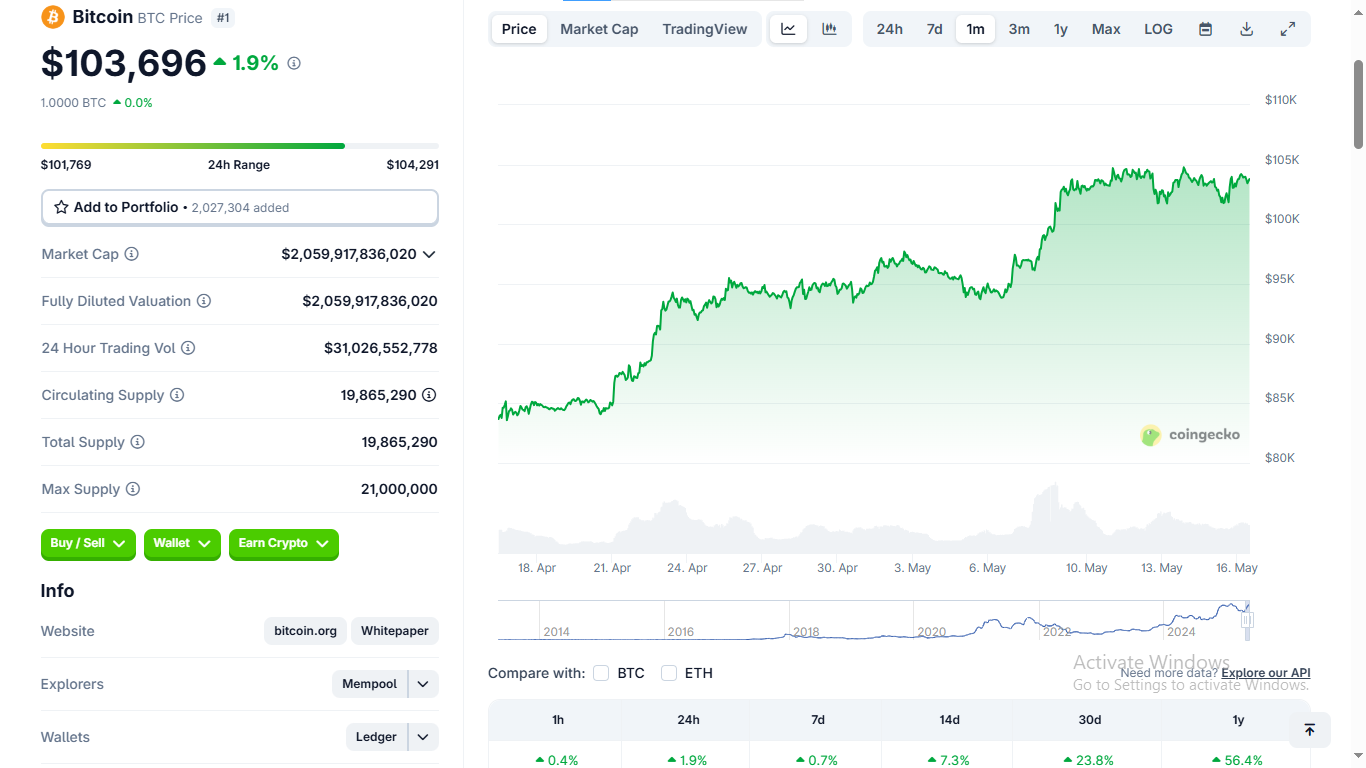The height and width of the screenshot is (768, 1366).
Task: Click the page vertical scrollbar
Action: [x=1358, y=105]
